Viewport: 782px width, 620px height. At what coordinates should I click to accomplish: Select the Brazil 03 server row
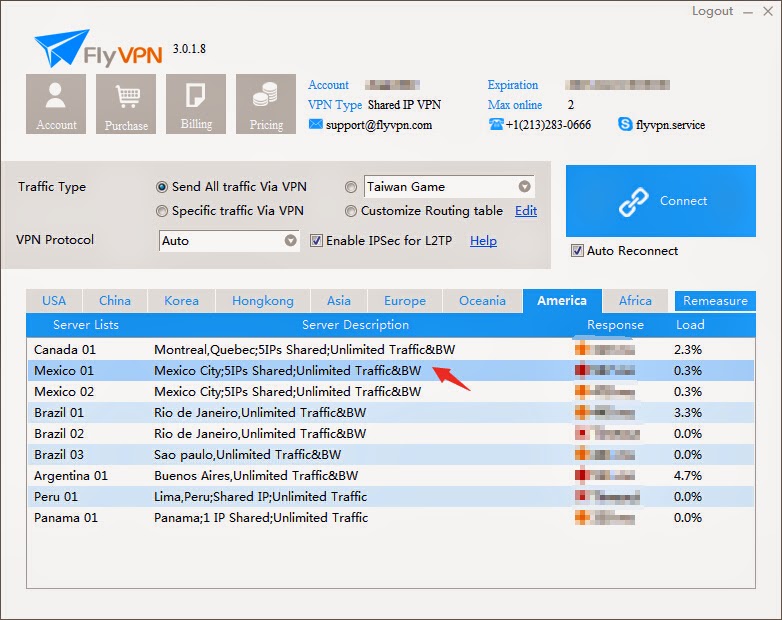point(391,454)
